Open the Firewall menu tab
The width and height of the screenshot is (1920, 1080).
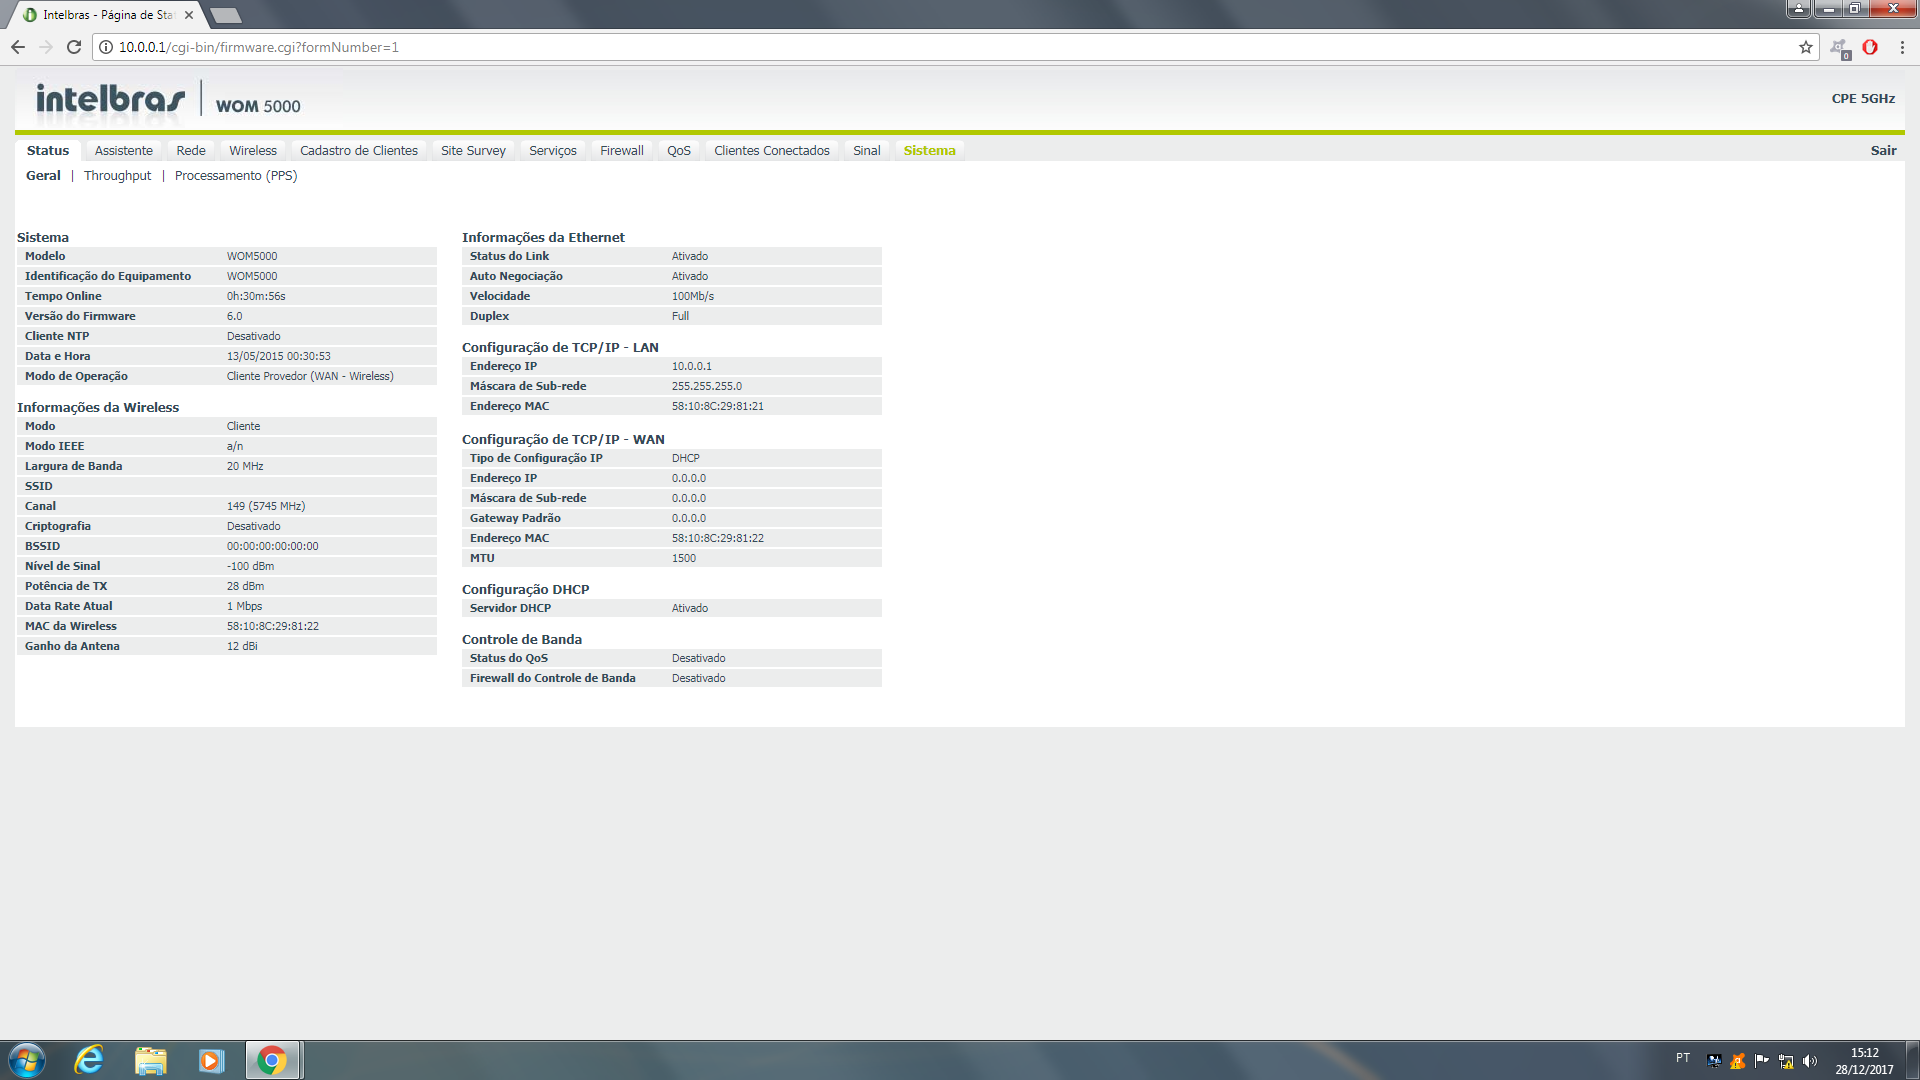(621, 151)
